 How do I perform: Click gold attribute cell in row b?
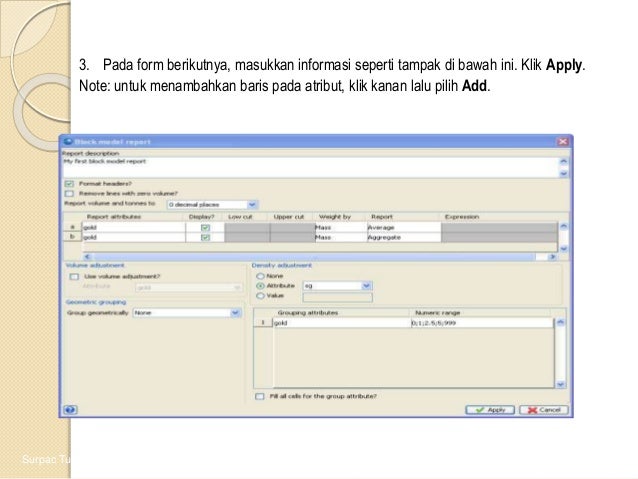click(134, 237)
